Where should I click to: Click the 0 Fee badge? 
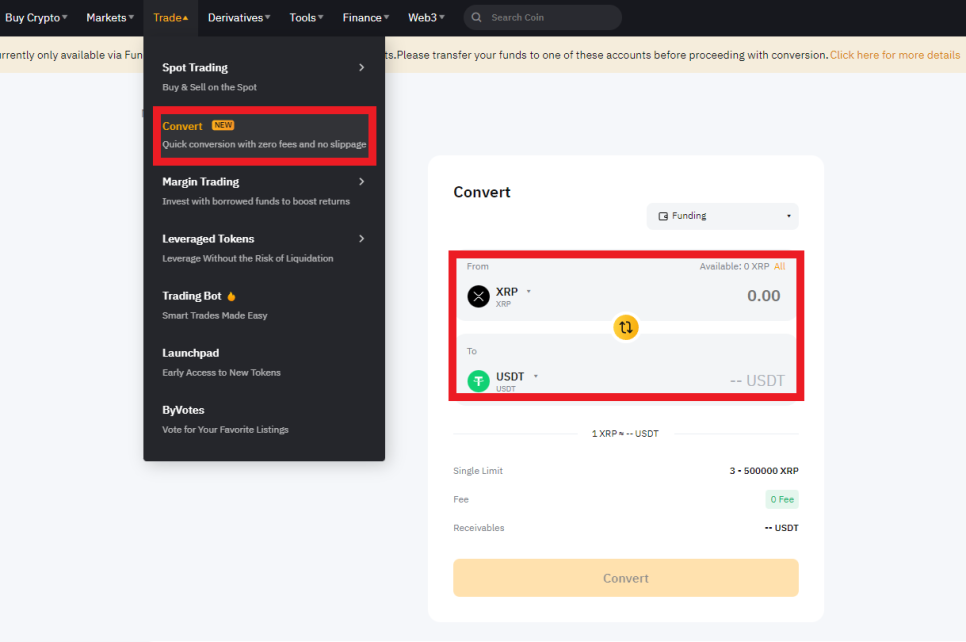click(782, 499)
